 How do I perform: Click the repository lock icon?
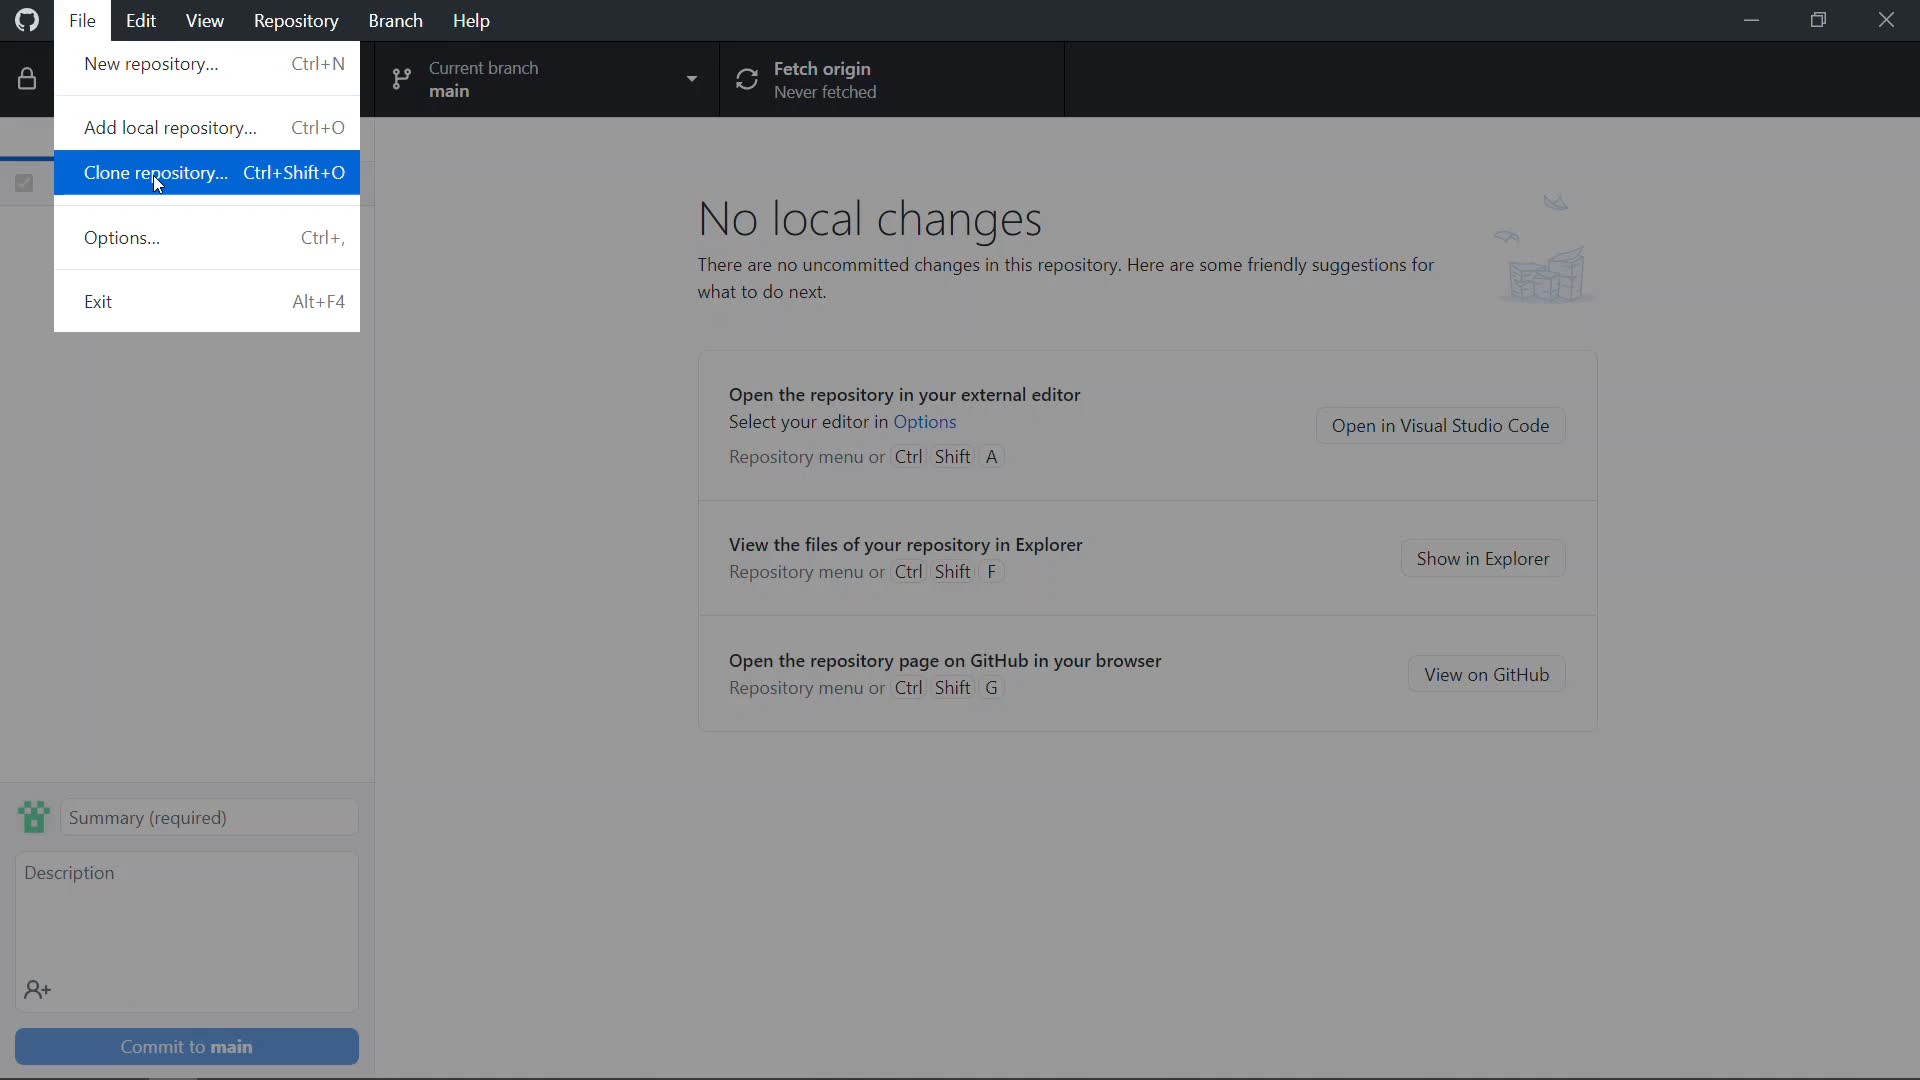click(x=27, y=79)
